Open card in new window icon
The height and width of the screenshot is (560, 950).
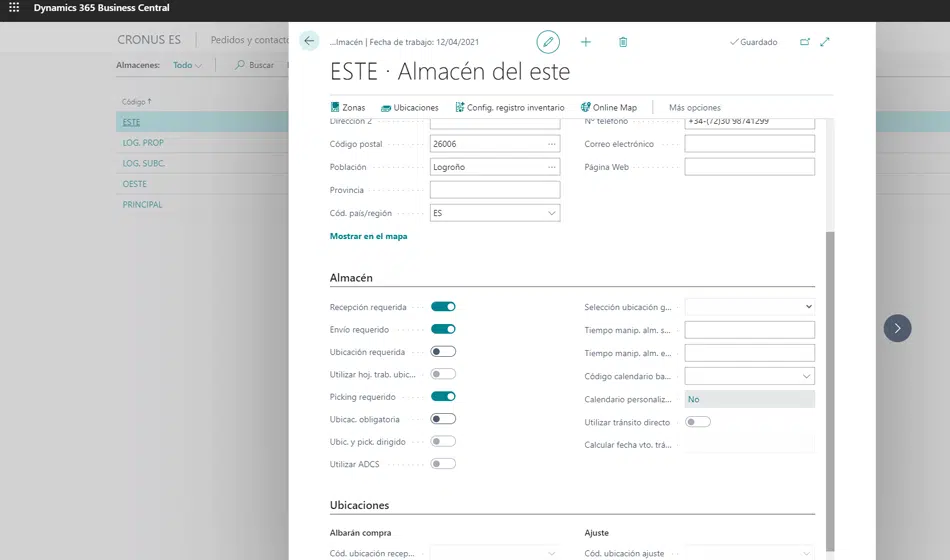(805, 42)
